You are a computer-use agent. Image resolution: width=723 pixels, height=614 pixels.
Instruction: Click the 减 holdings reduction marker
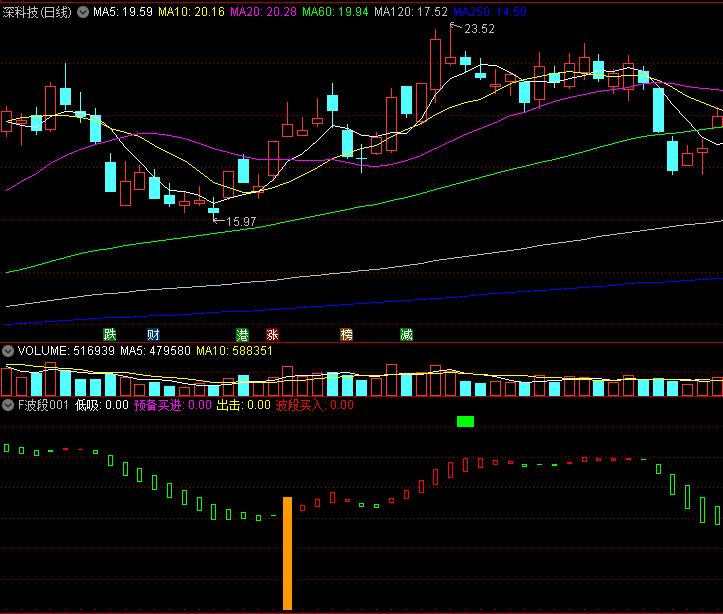(406, 334)
